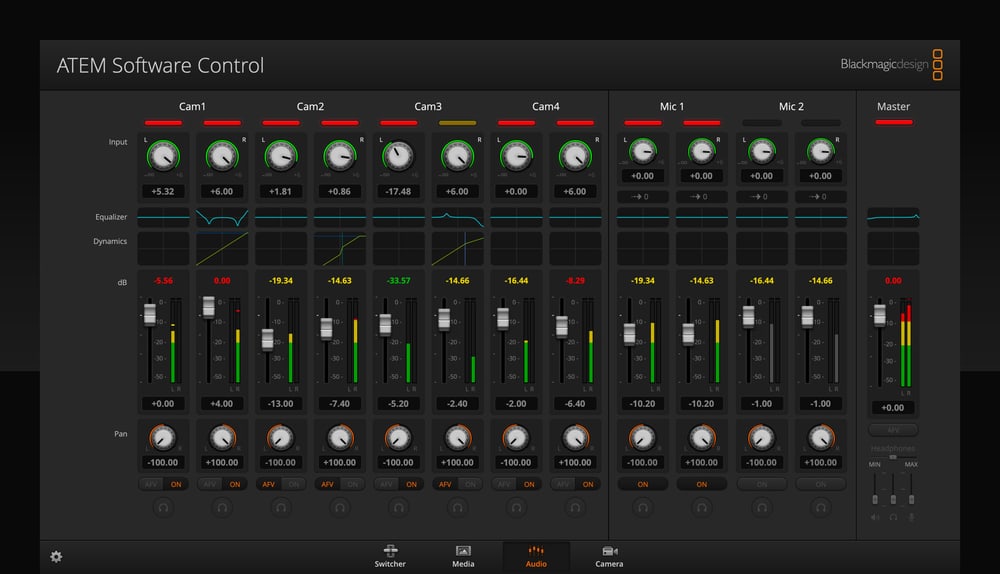Screen dimensions: 1000x574
Task: Click the speaker icon in Master headphones section
Action: coord(875,517)
